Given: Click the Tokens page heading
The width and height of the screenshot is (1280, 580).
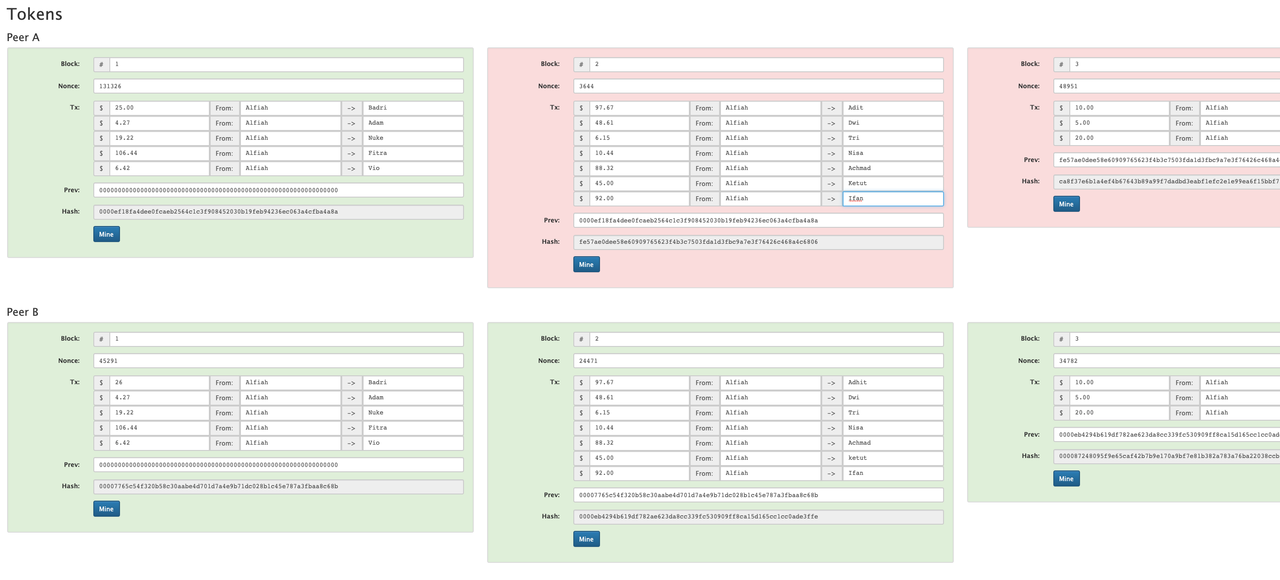Looking at the screenshot, I should click(x=34, y=14).
